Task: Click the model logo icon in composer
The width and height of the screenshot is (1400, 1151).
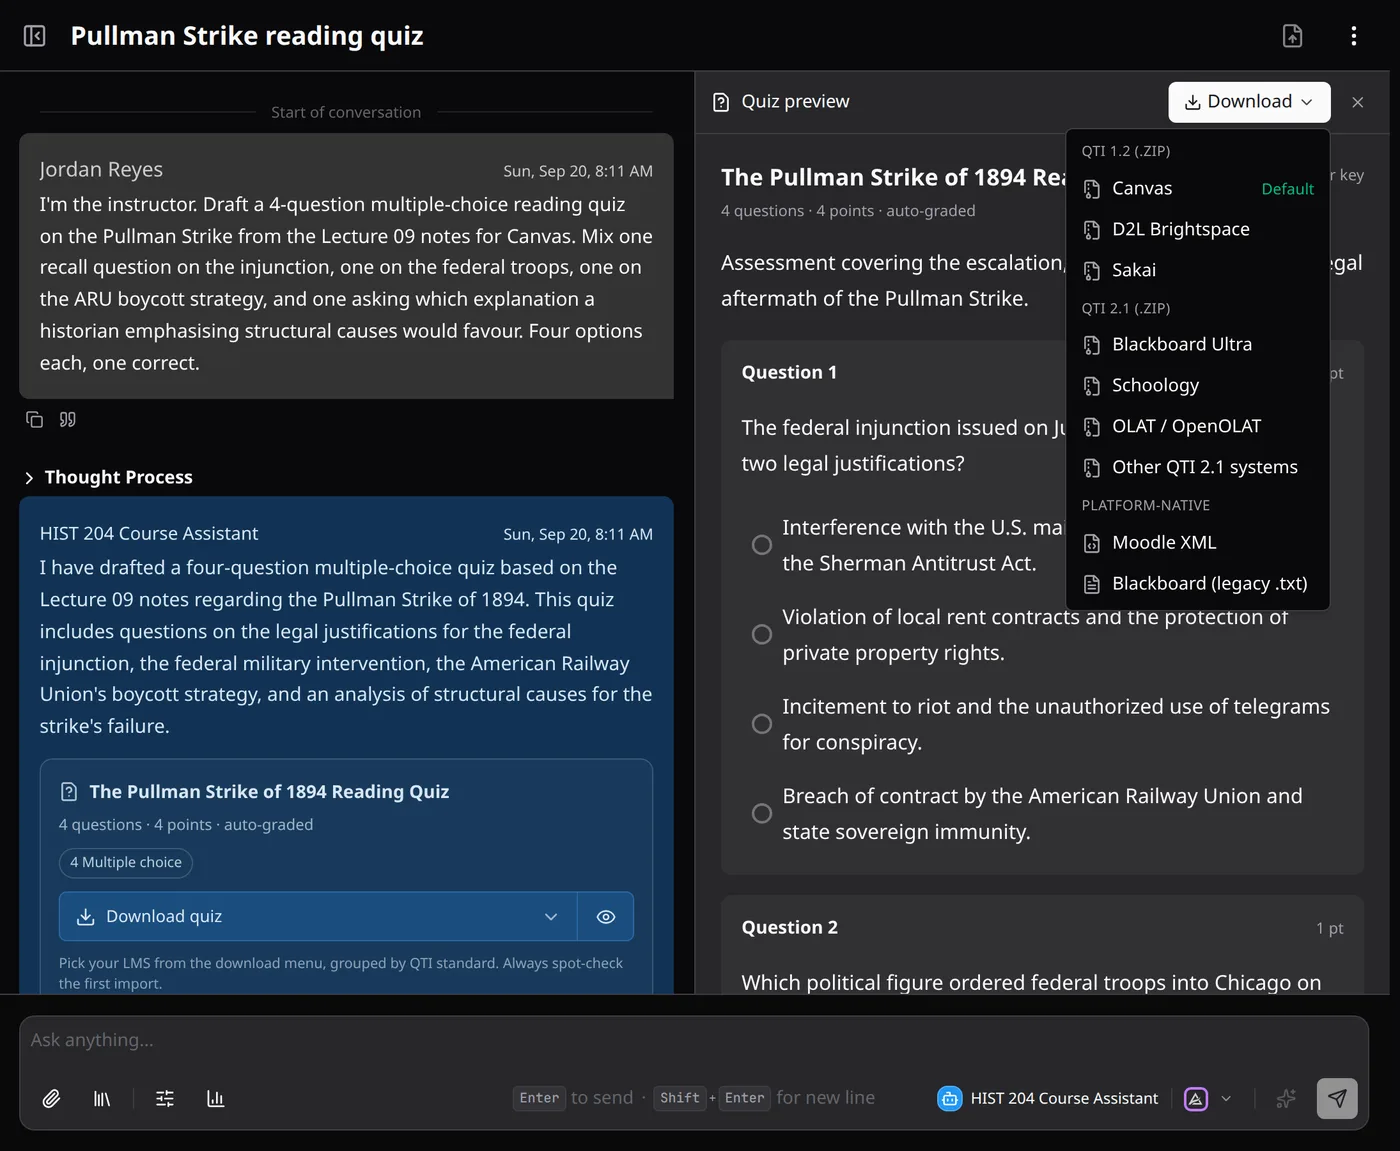Action: (1196, 1098)
